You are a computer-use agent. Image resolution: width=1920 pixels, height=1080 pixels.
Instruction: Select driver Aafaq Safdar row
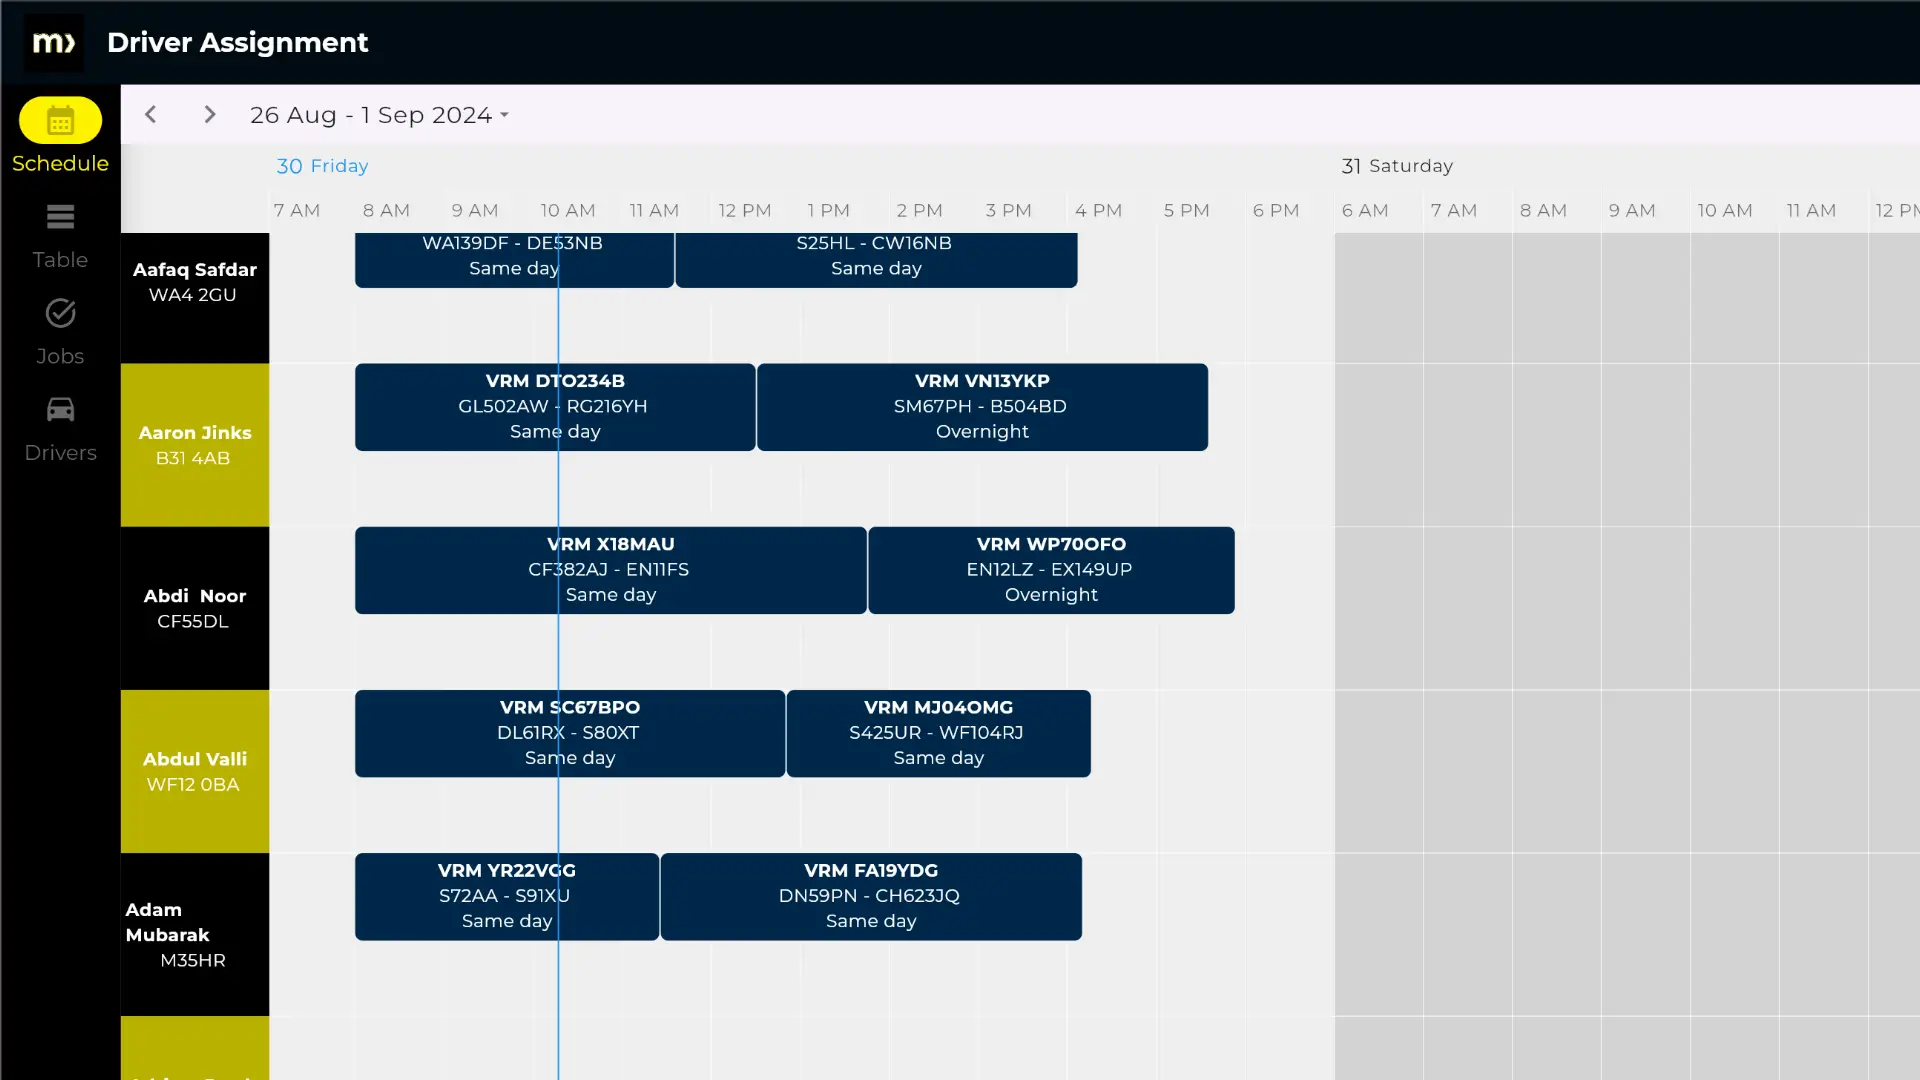195,298
